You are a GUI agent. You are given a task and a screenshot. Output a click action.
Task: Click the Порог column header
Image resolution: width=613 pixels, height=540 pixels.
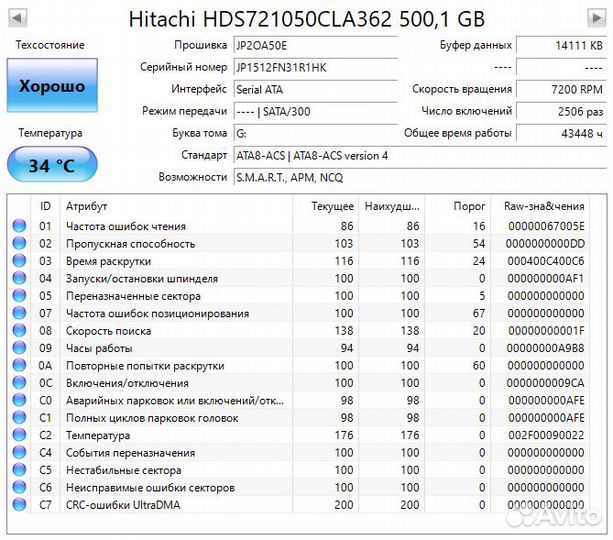tap(457, 206)
